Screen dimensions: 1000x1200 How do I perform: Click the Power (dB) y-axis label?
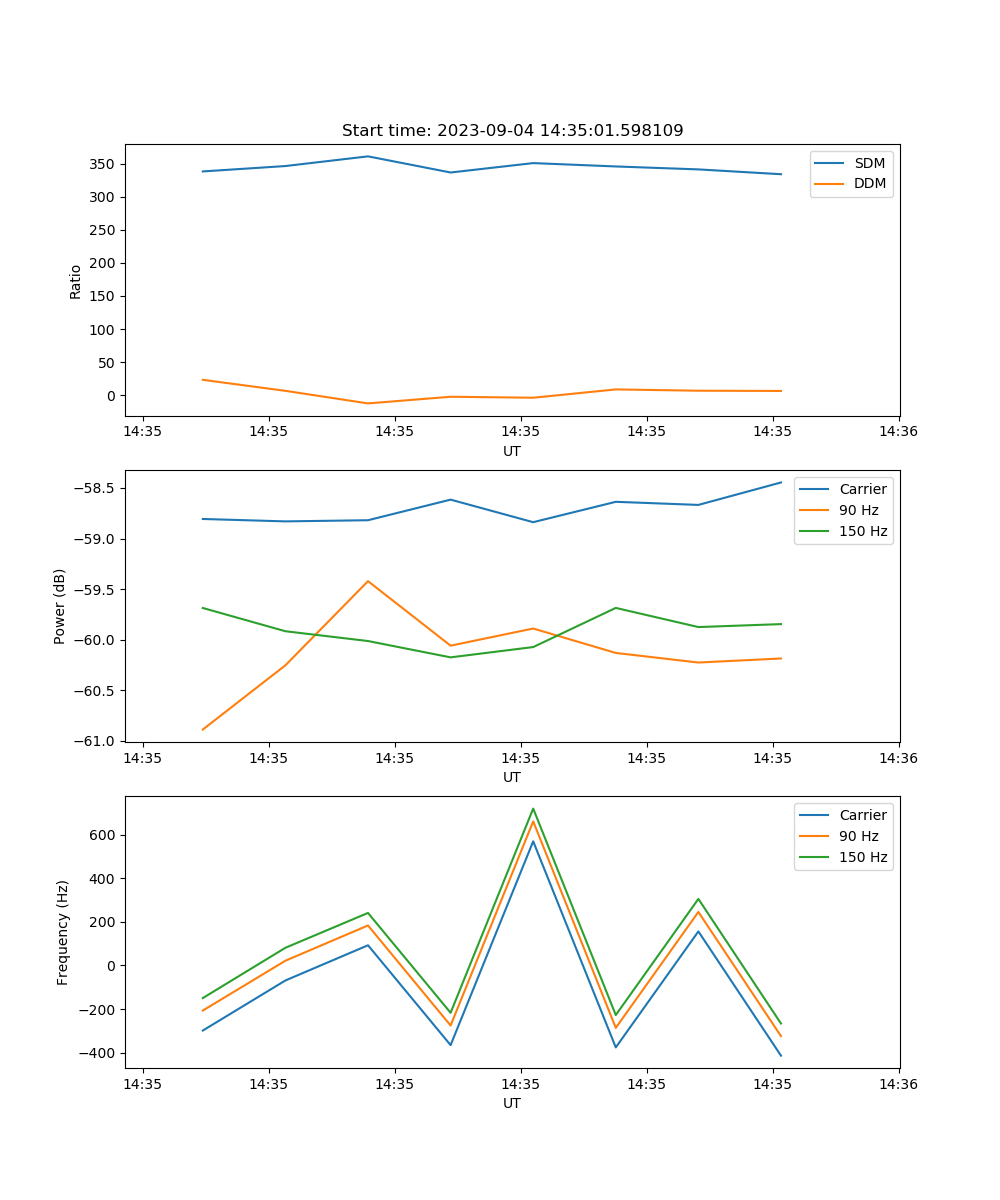pos(60,606)
